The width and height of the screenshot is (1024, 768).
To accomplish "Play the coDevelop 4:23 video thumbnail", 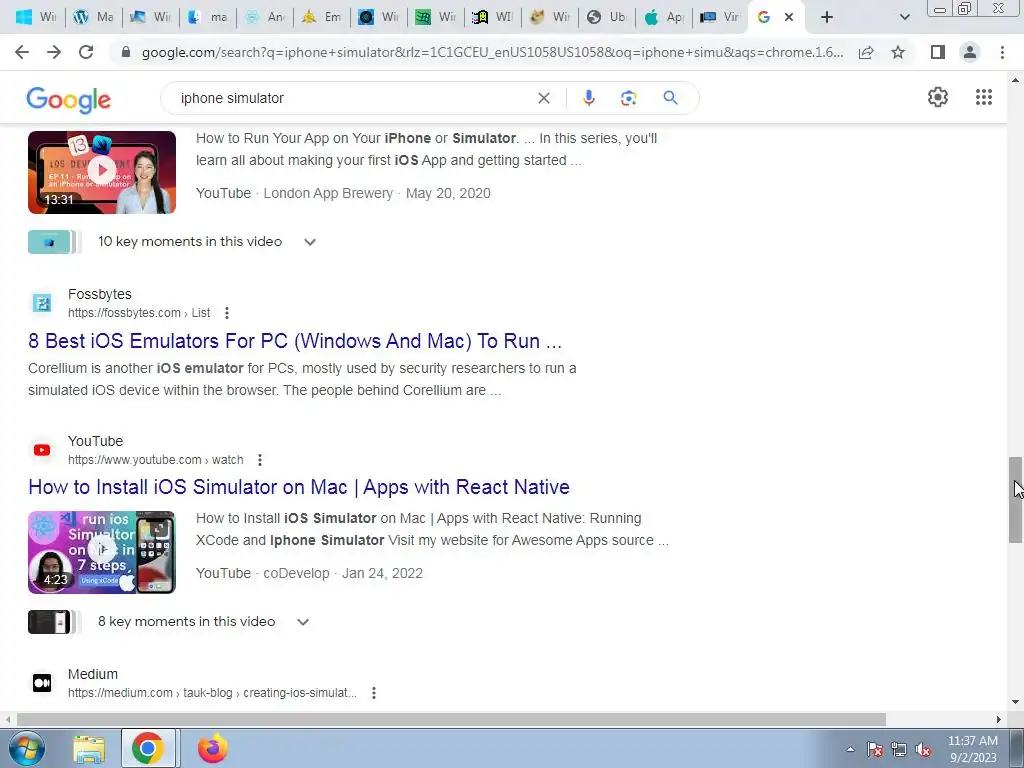I will point(102,552).
